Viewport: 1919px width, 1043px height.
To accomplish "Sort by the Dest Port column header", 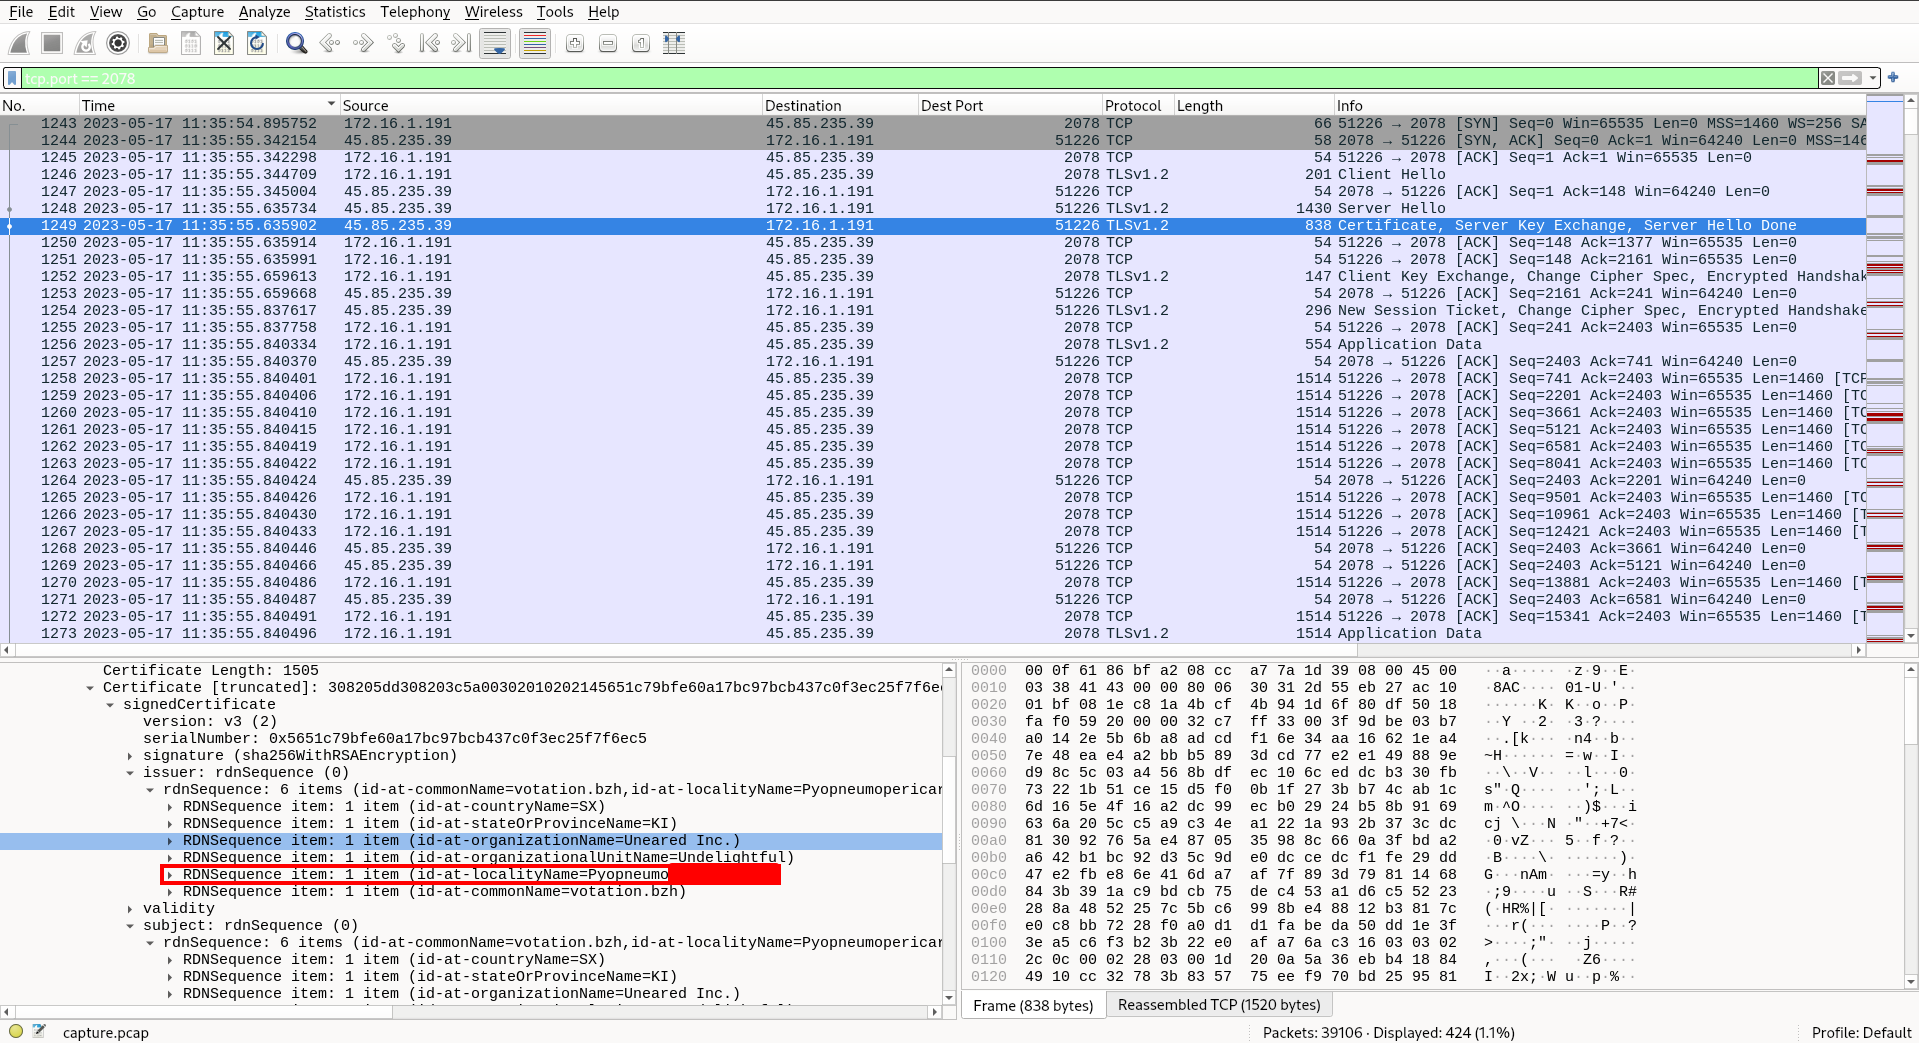I will pos(1009,105).
